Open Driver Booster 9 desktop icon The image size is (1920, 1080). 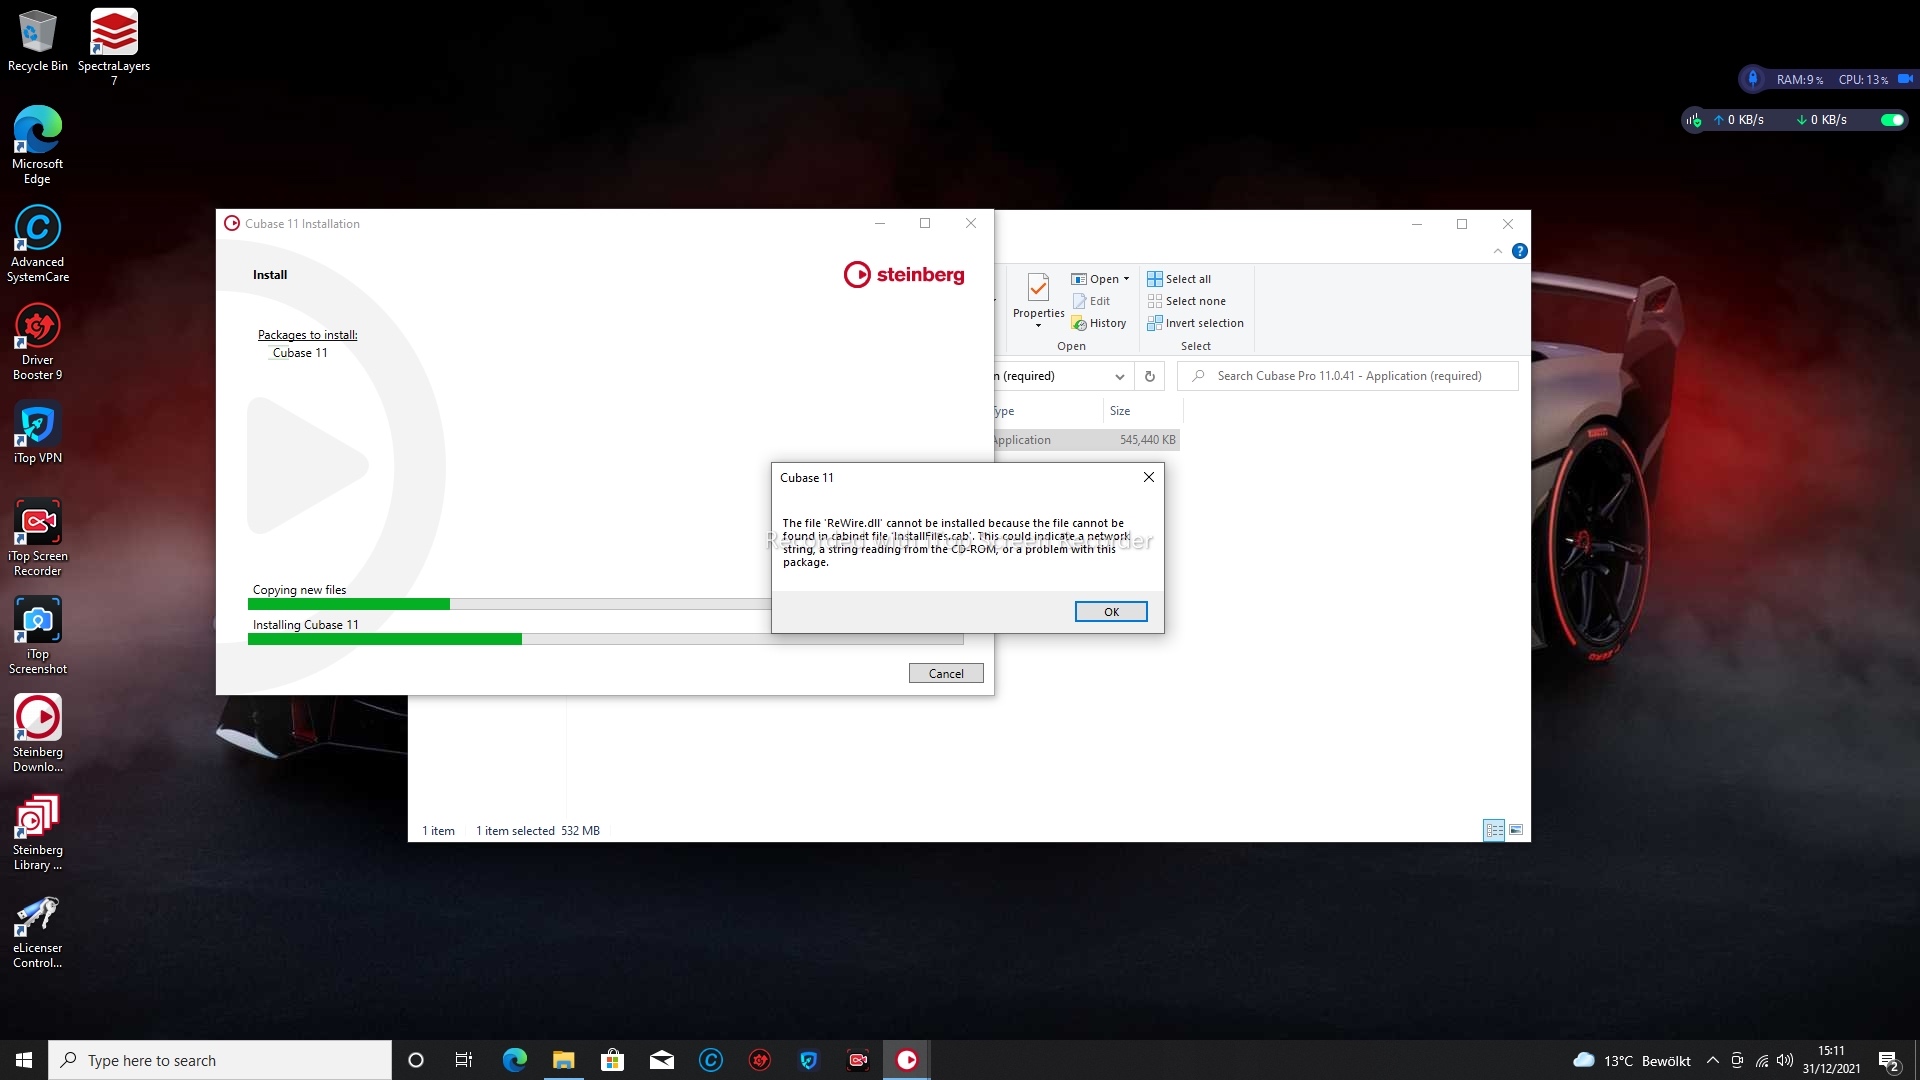point(37,341)
